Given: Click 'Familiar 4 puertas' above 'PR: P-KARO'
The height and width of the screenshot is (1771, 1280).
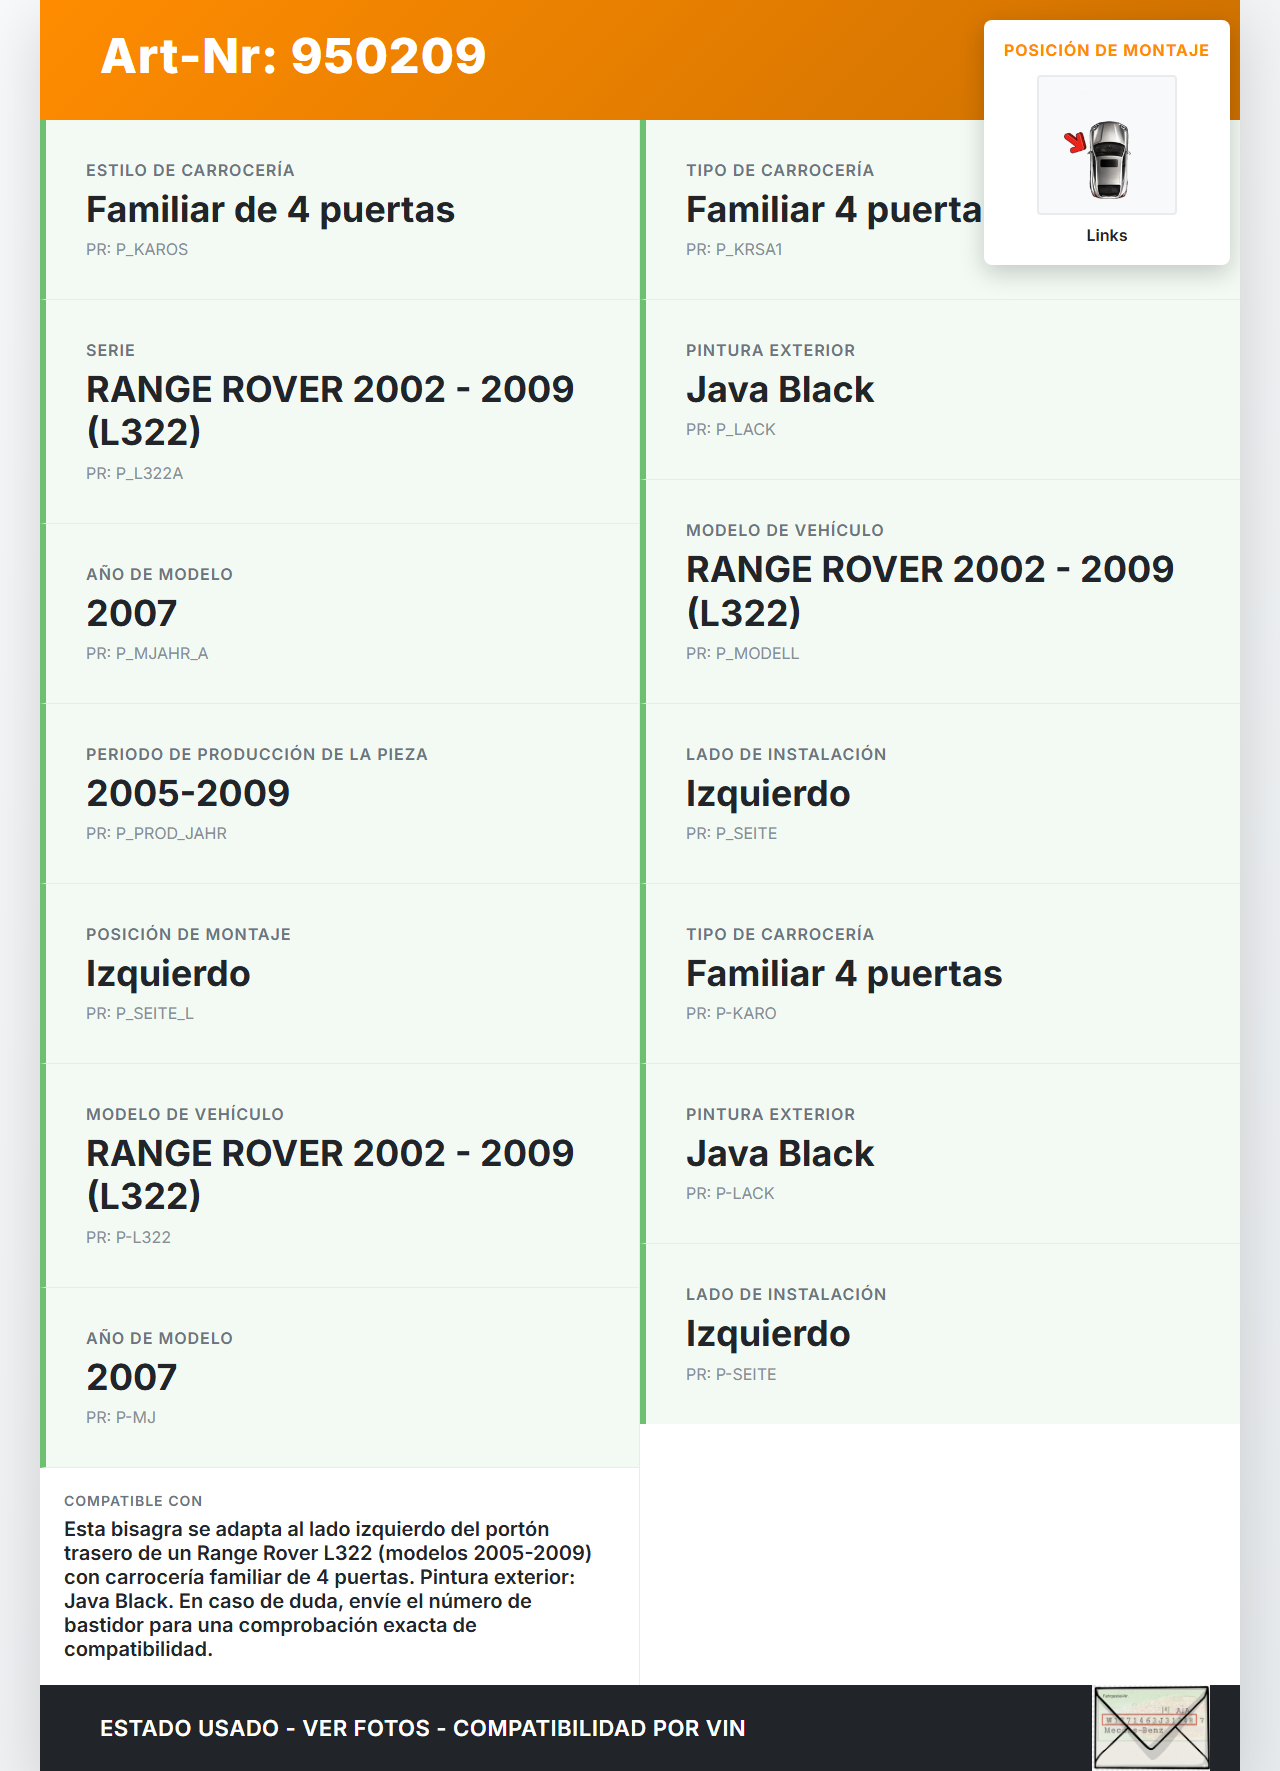Looking at the screenshot, I should pos(844,974).
